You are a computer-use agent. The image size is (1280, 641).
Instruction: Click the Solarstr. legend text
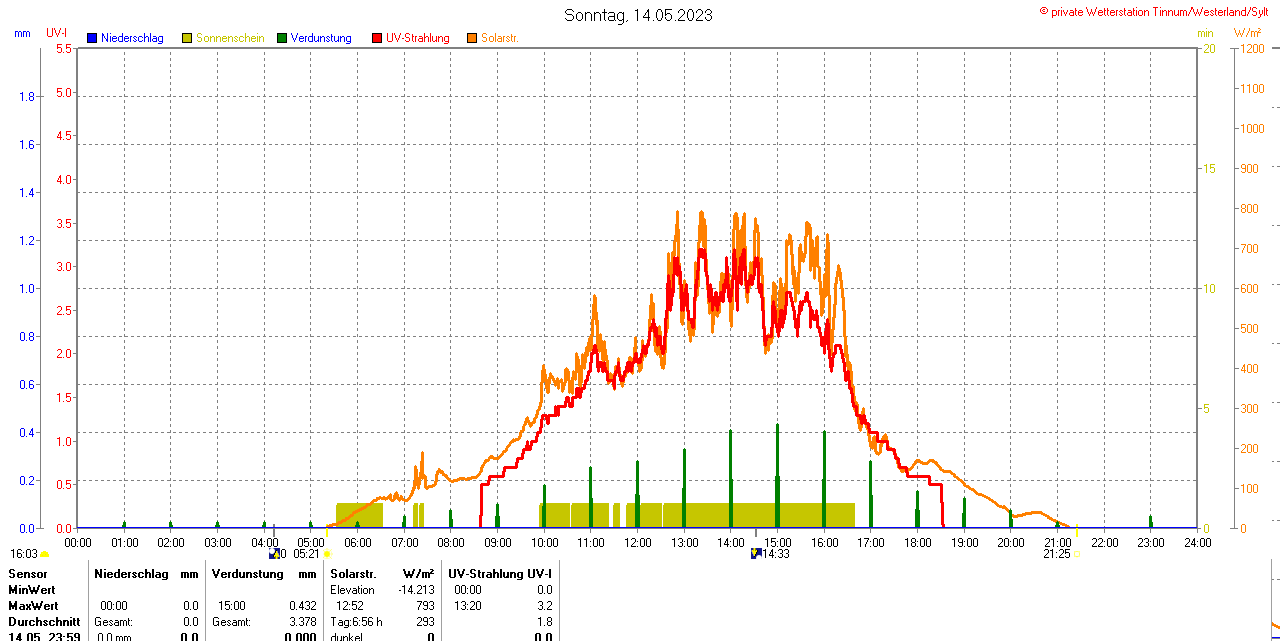coord(500,38)
